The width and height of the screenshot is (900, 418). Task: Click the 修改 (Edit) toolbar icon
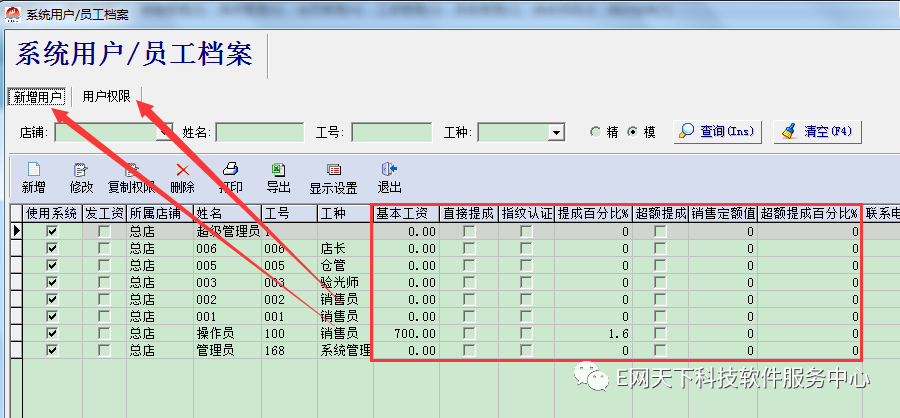(x=81, y=170)
